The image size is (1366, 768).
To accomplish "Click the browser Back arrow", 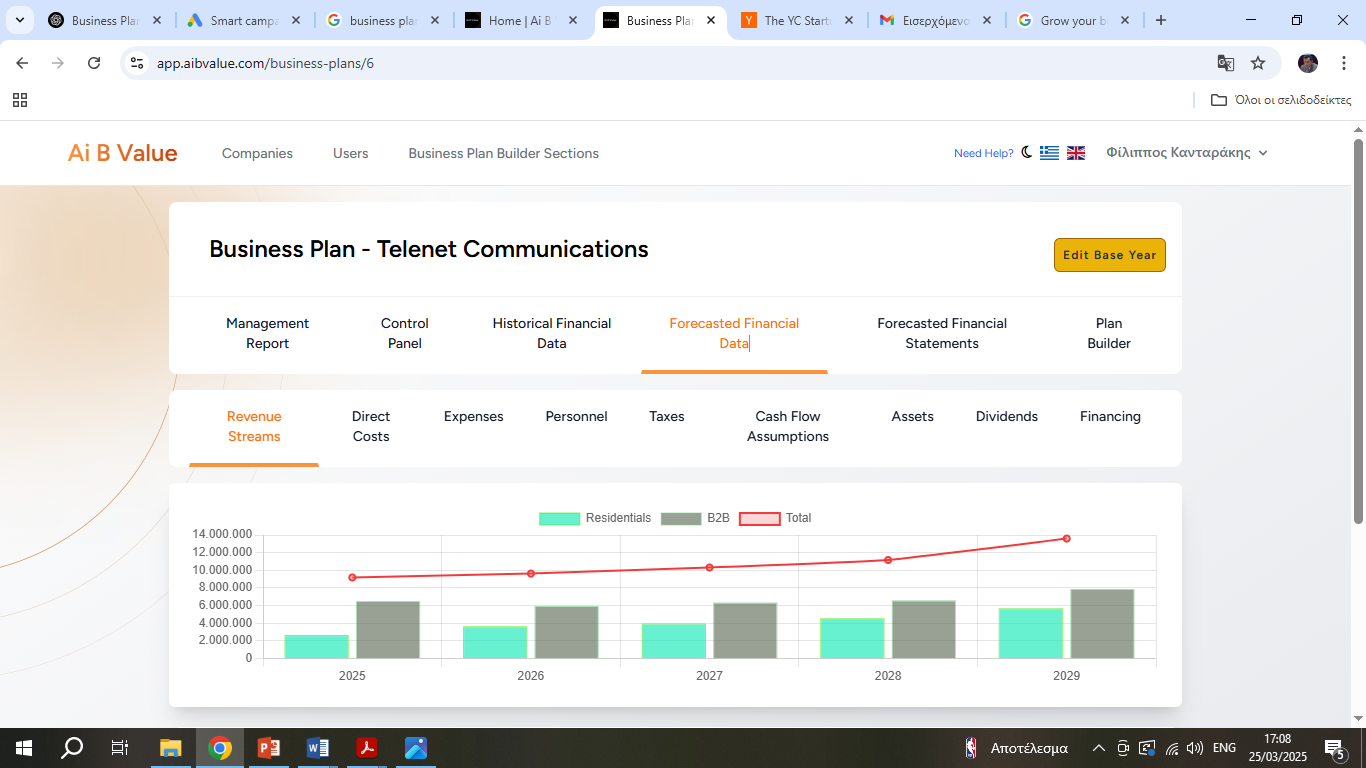I will coord(22,63).
